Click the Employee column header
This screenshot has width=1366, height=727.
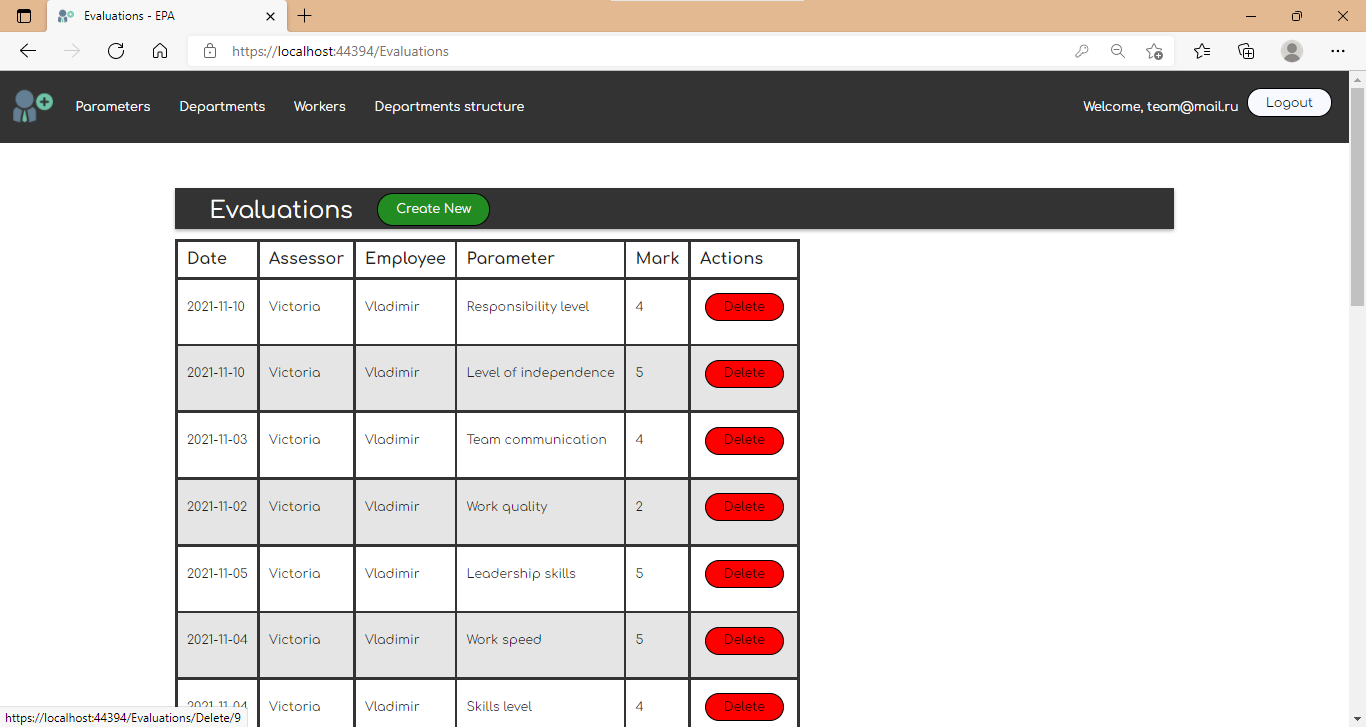tap(405, 259)
